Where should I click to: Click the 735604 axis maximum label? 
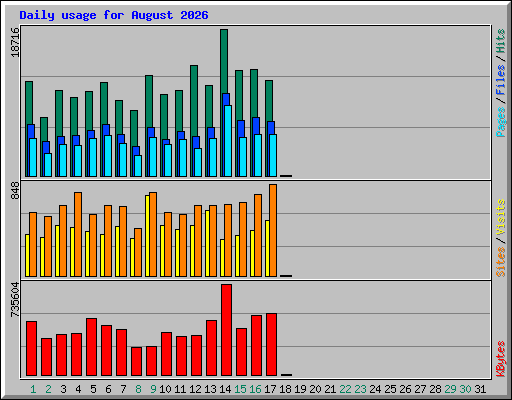(15, 299)
